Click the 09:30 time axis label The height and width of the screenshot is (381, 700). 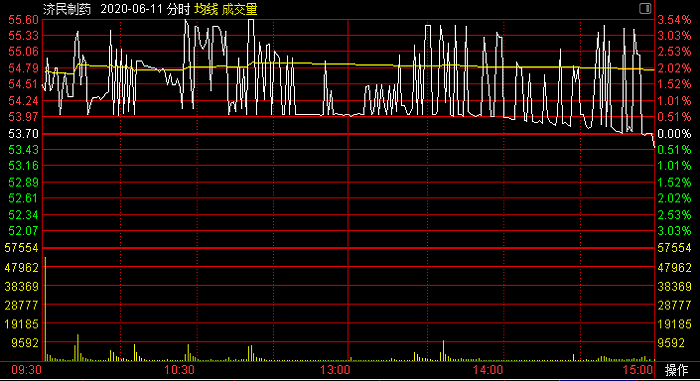click(x=26, y=370)
